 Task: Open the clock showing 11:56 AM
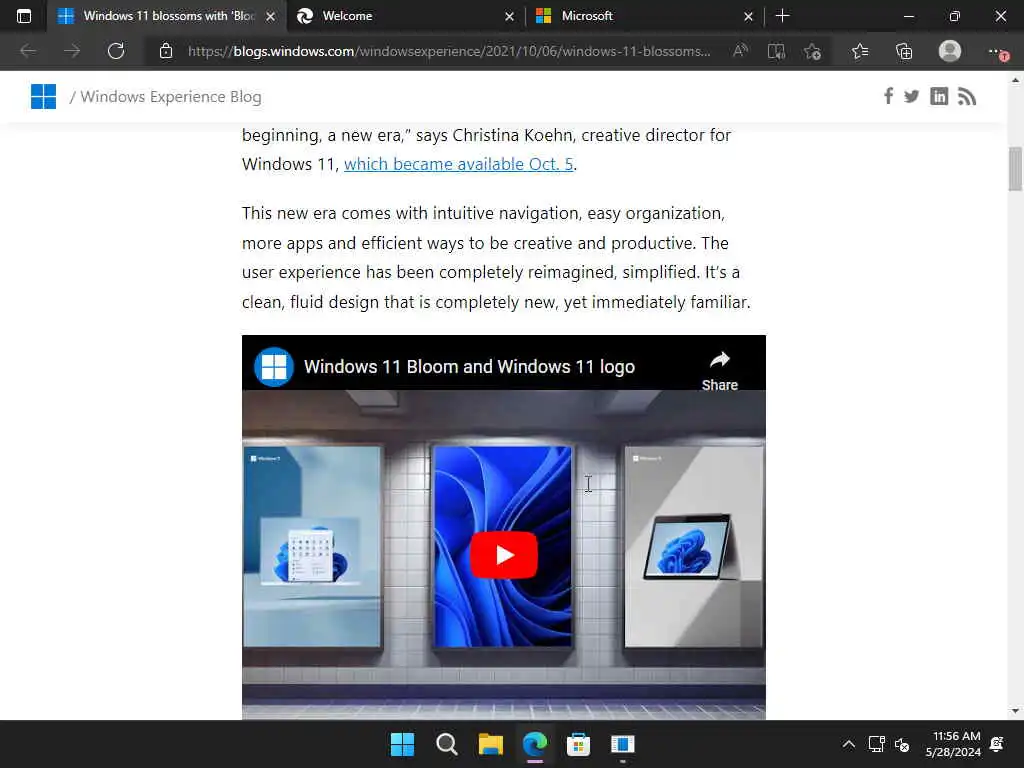tap(953, 744)
